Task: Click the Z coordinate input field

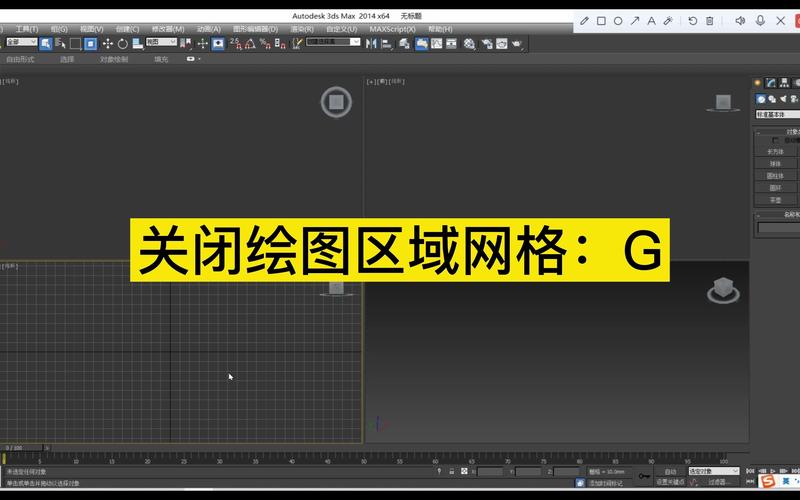Action: tap(564, 471)
